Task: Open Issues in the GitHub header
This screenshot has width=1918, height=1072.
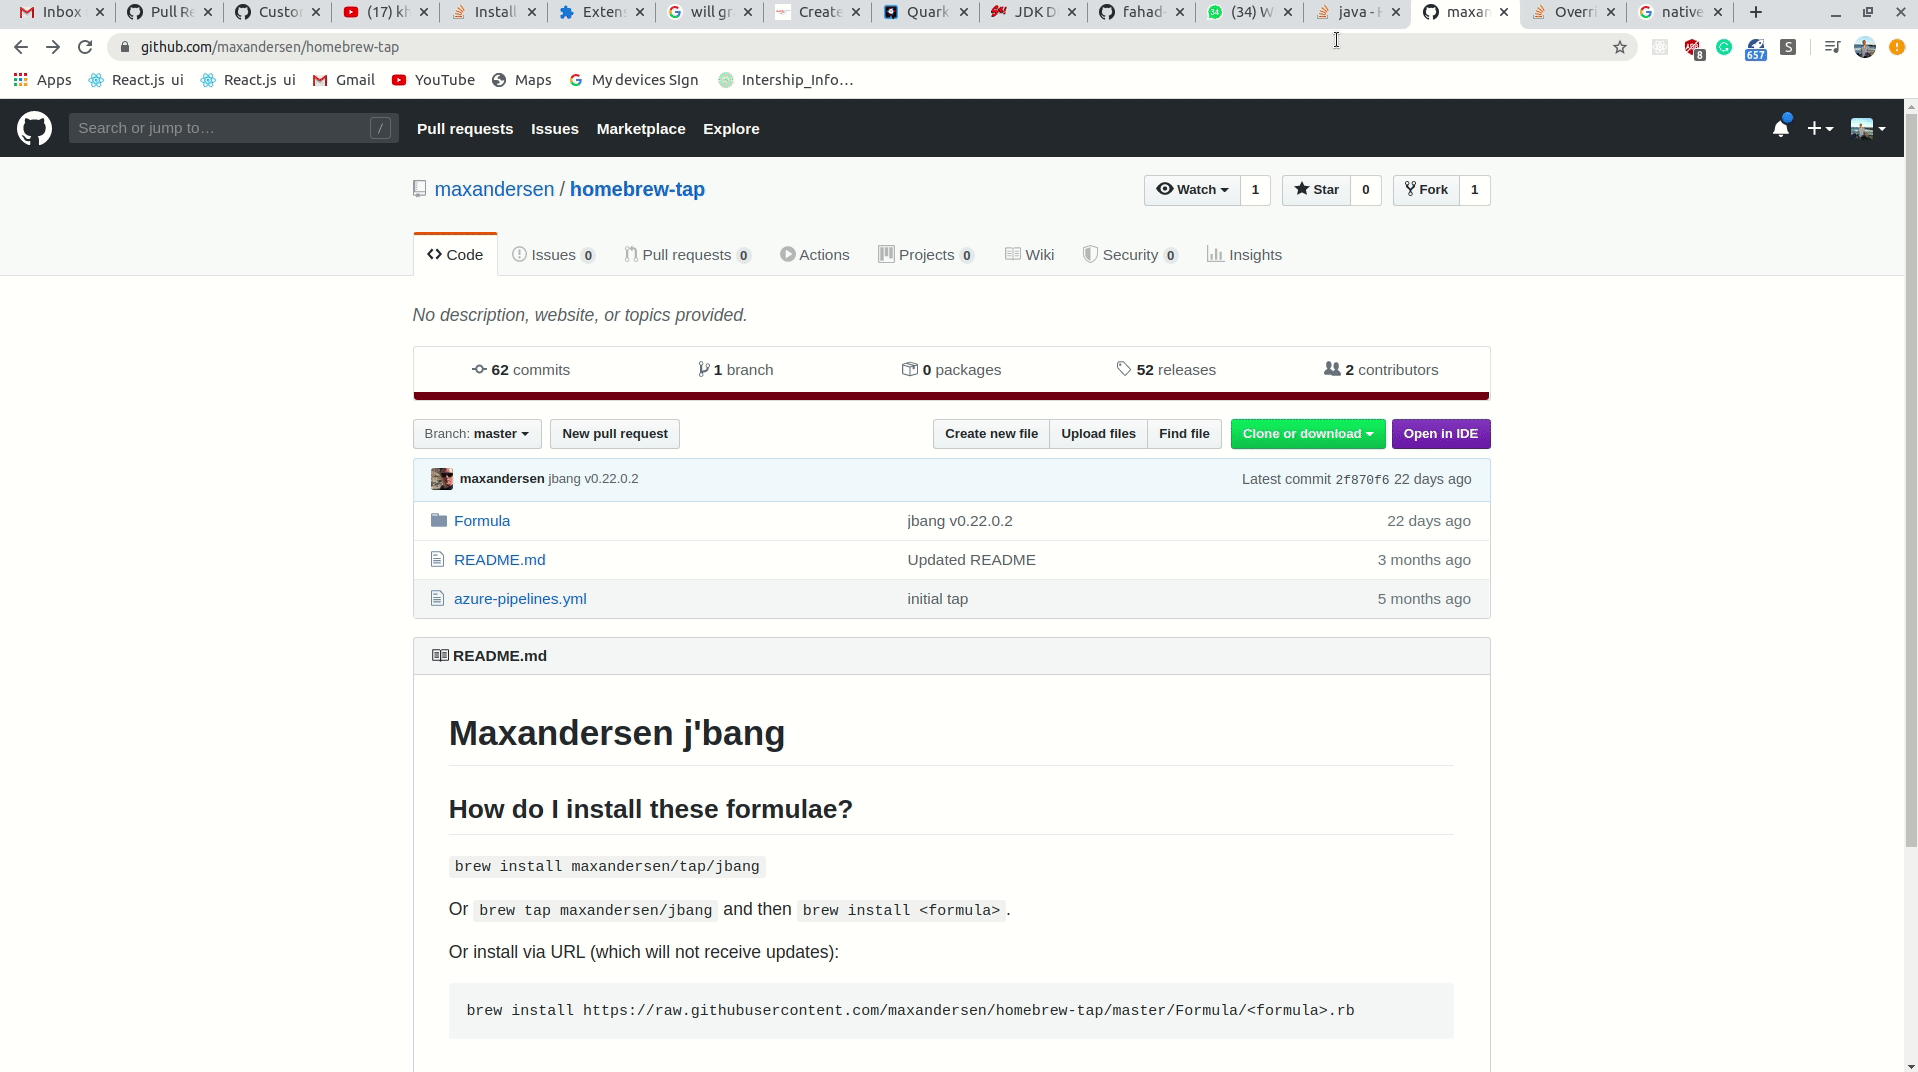Action: pos(555,129)
